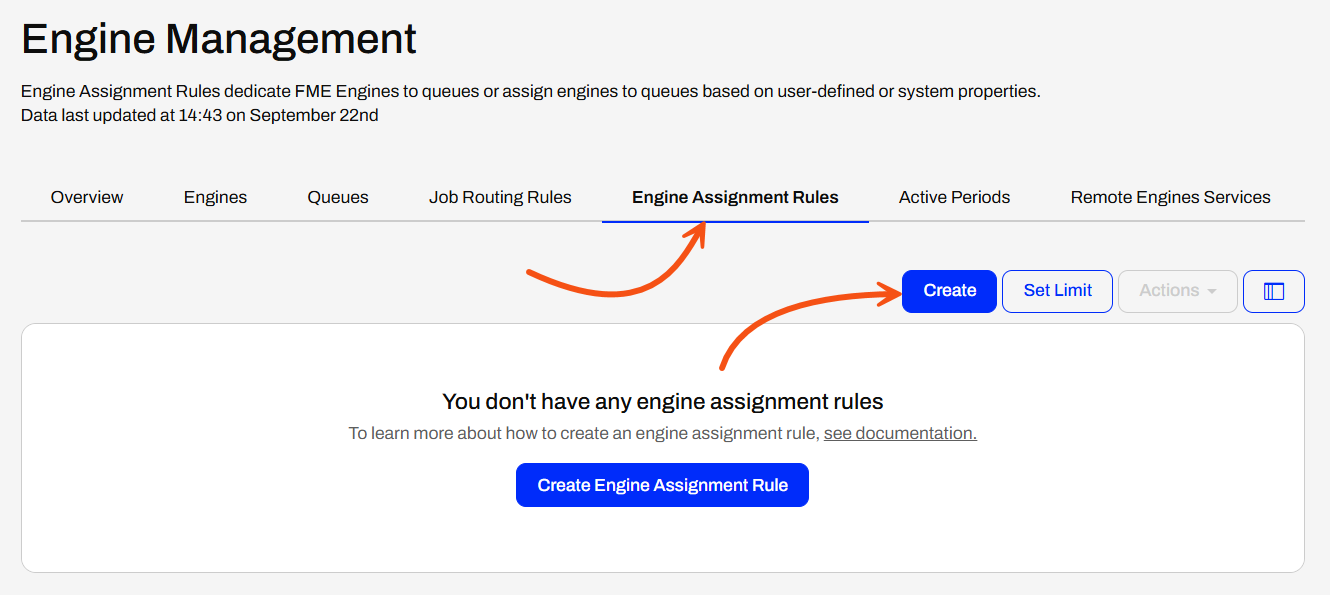Click "You don't have any engine assignment rules" message

click(663, 402)
